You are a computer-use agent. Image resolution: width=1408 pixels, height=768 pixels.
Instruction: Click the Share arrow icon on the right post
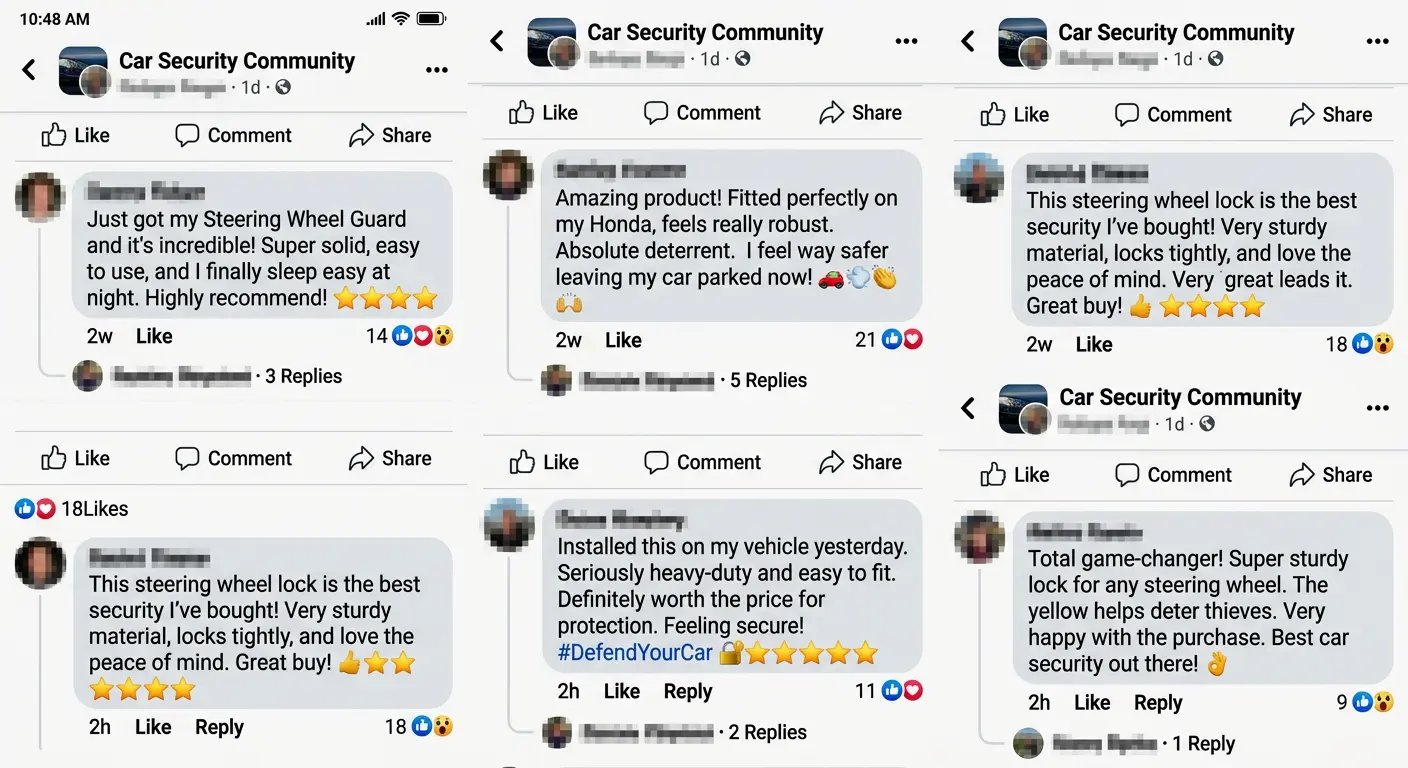tap(1301, 114)
